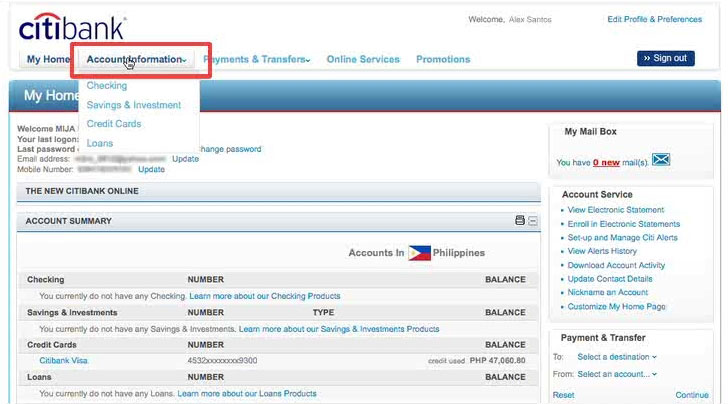The width and height of the screenshot is (728, 404).
Task: Click the Citibank logo
Action: [x=72, y=26]
